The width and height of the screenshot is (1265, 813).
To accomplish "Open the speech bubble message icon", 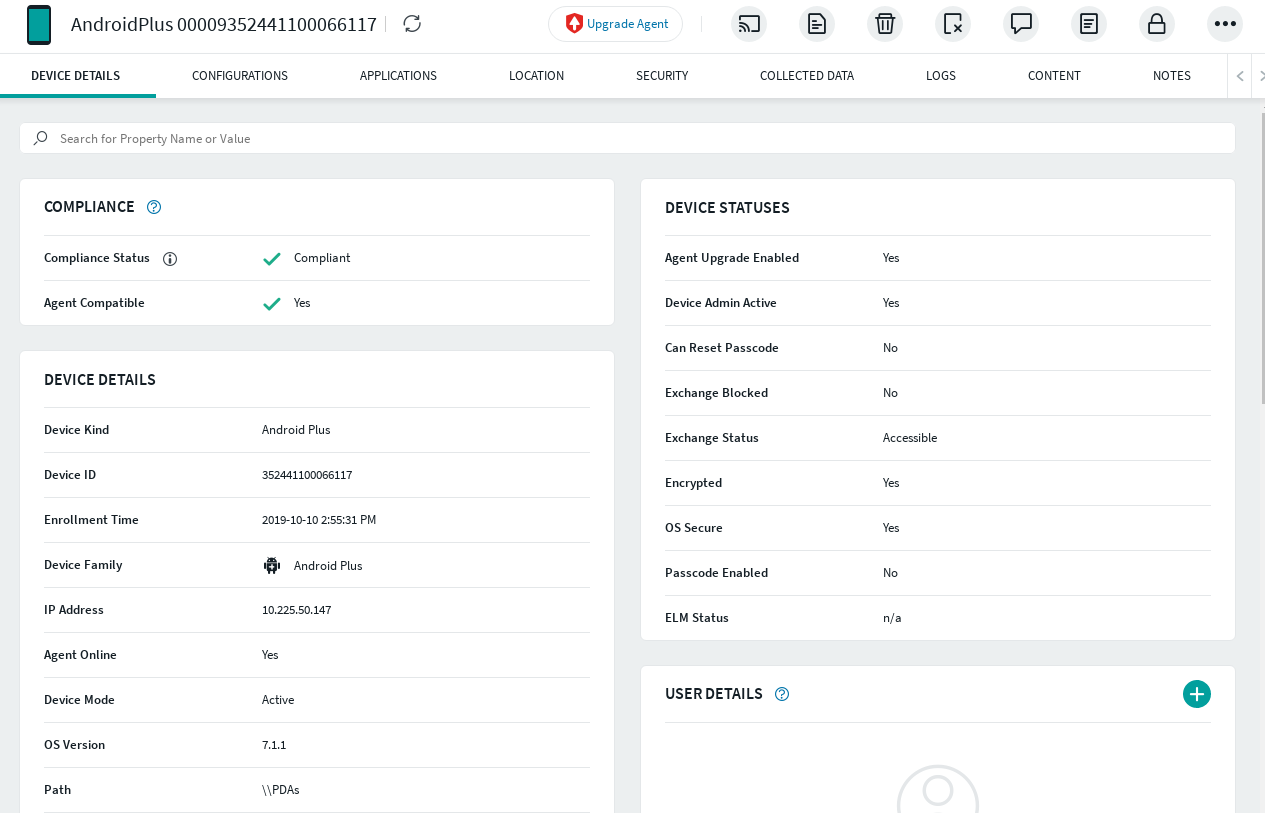I will pos(1021,24).
